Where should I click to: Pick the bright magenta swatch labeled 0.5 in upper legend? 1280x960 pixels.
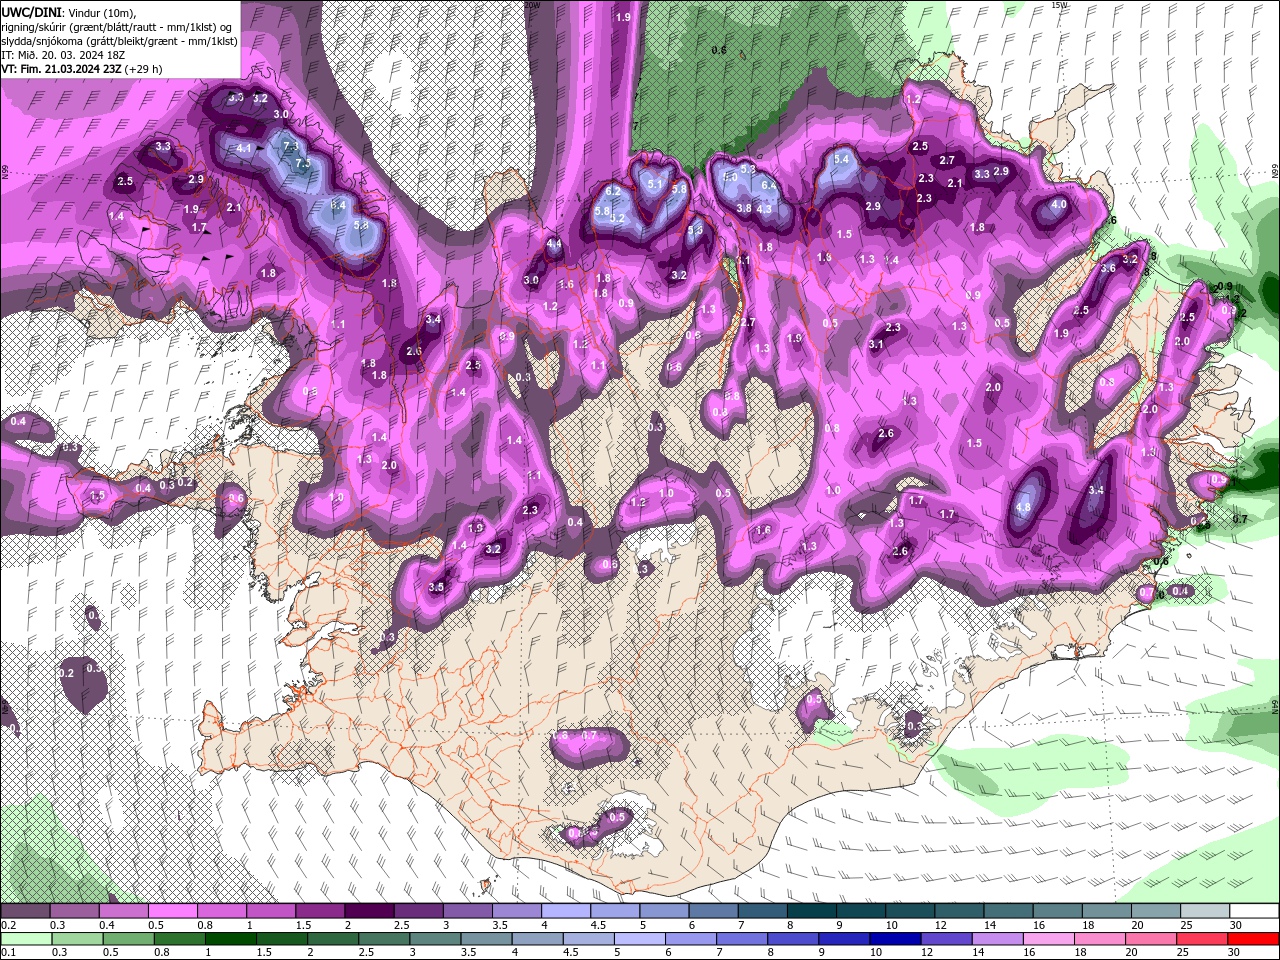coord(173,911)
